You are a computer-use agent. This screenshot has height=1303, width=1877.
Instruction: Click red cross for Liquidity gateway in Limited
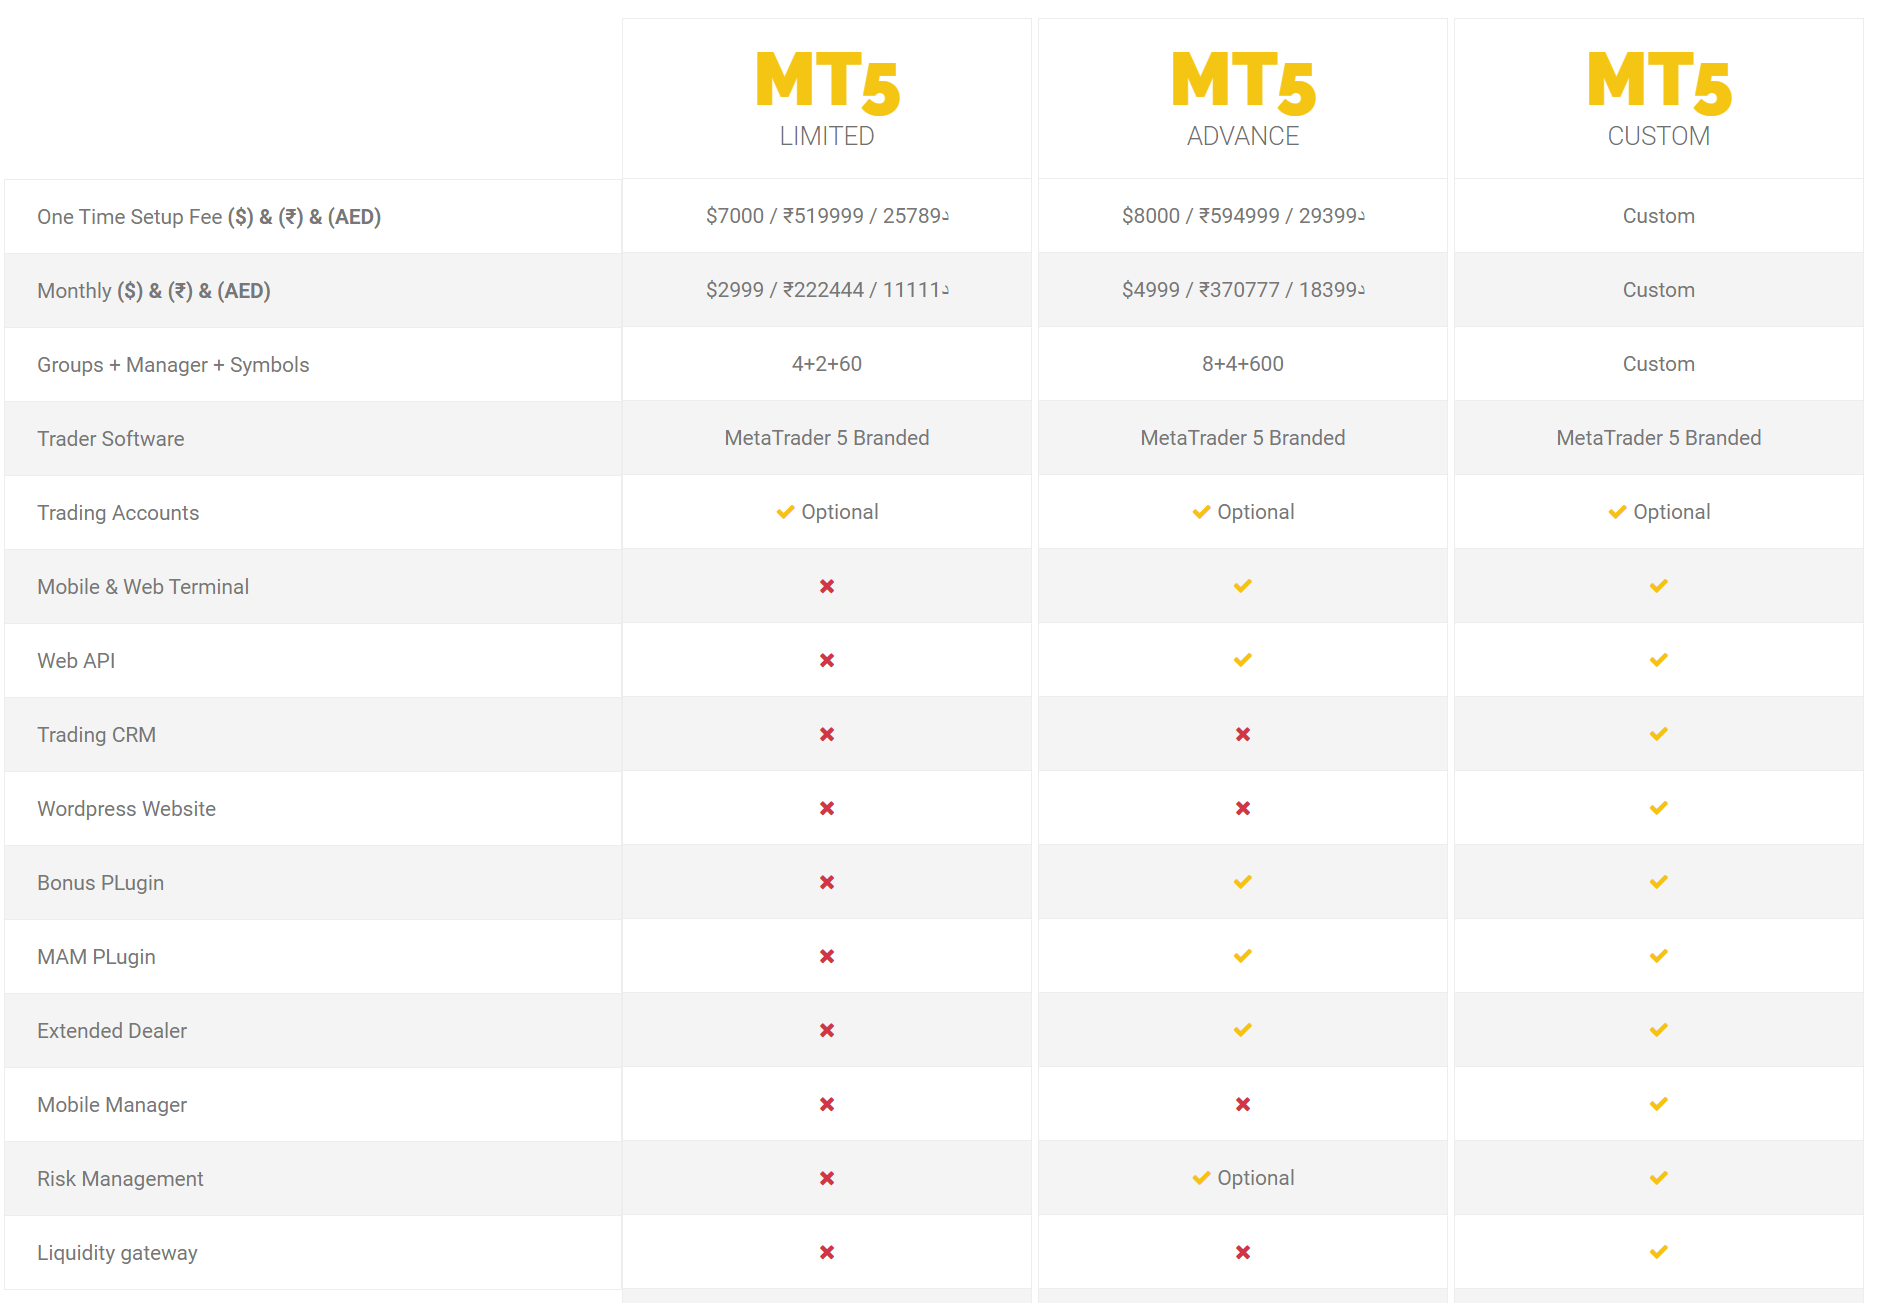click(x=827, y=1252)
